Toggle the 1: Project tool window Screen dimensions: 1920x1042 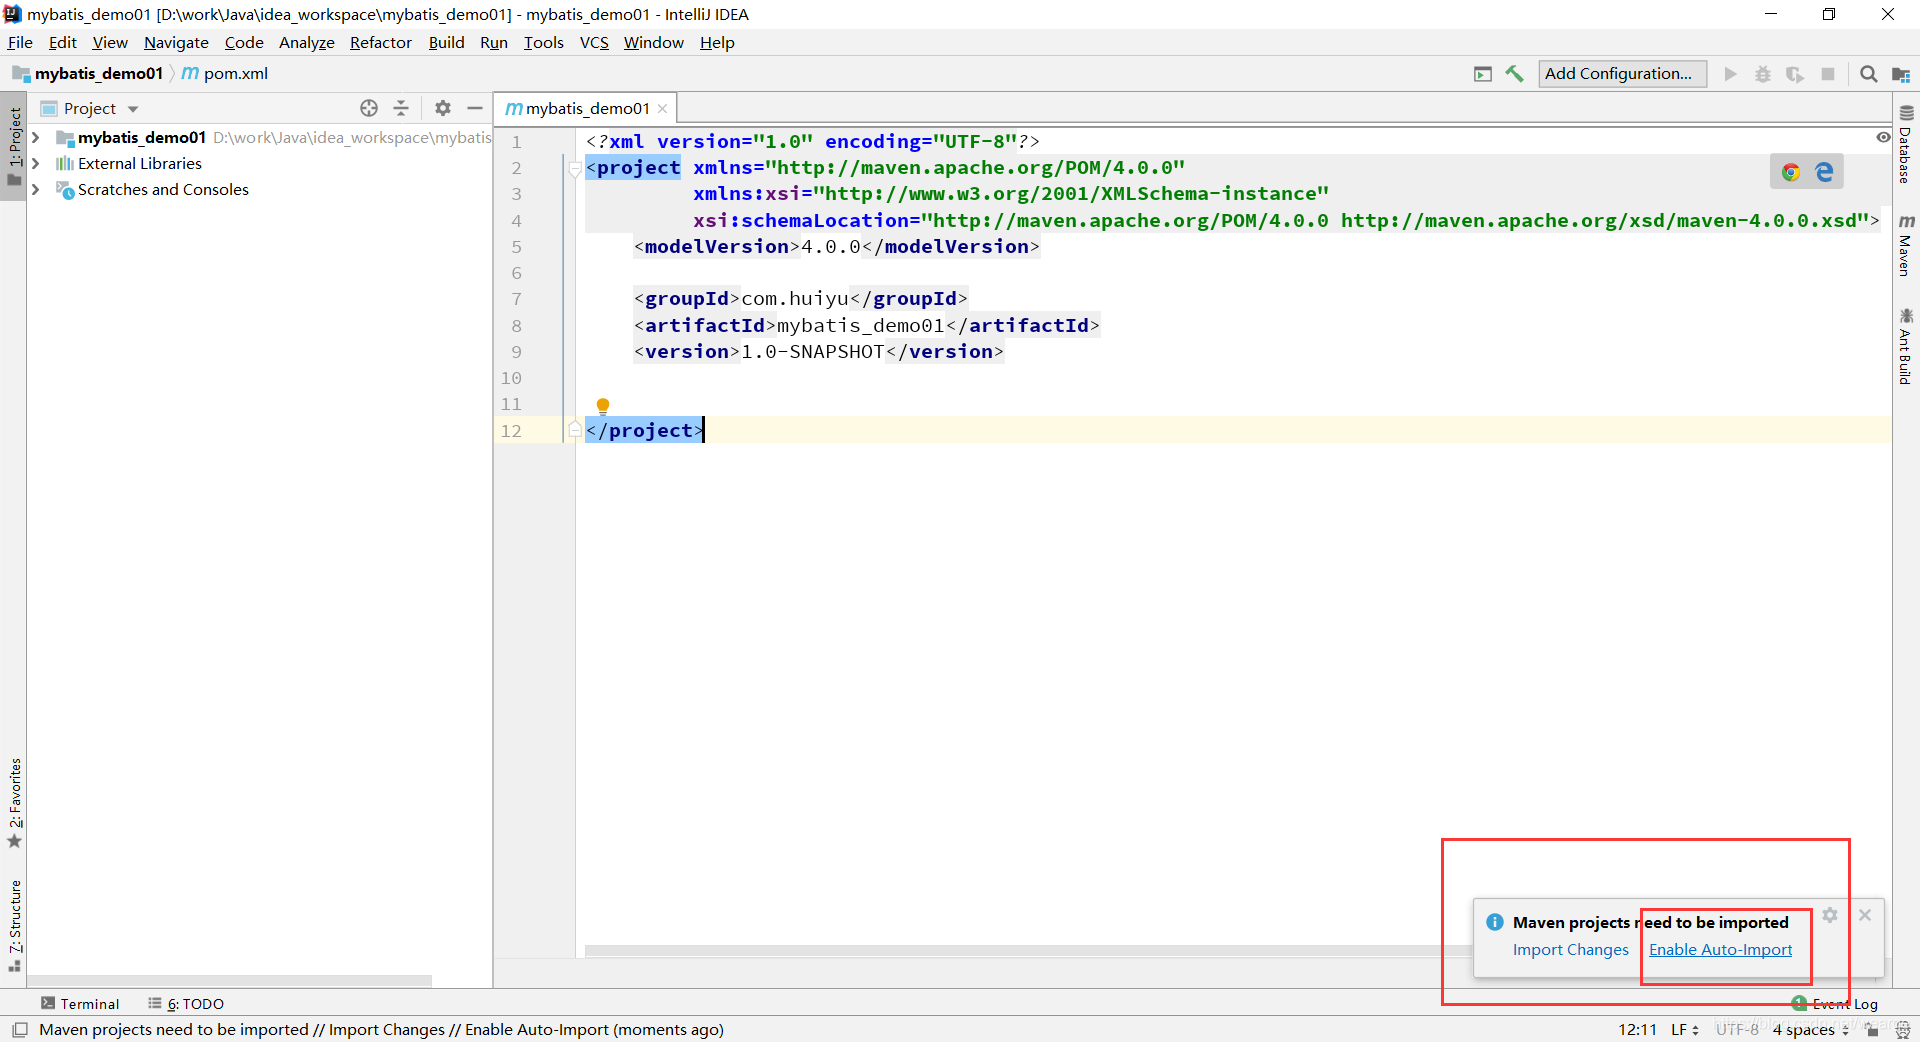[14, 146]
